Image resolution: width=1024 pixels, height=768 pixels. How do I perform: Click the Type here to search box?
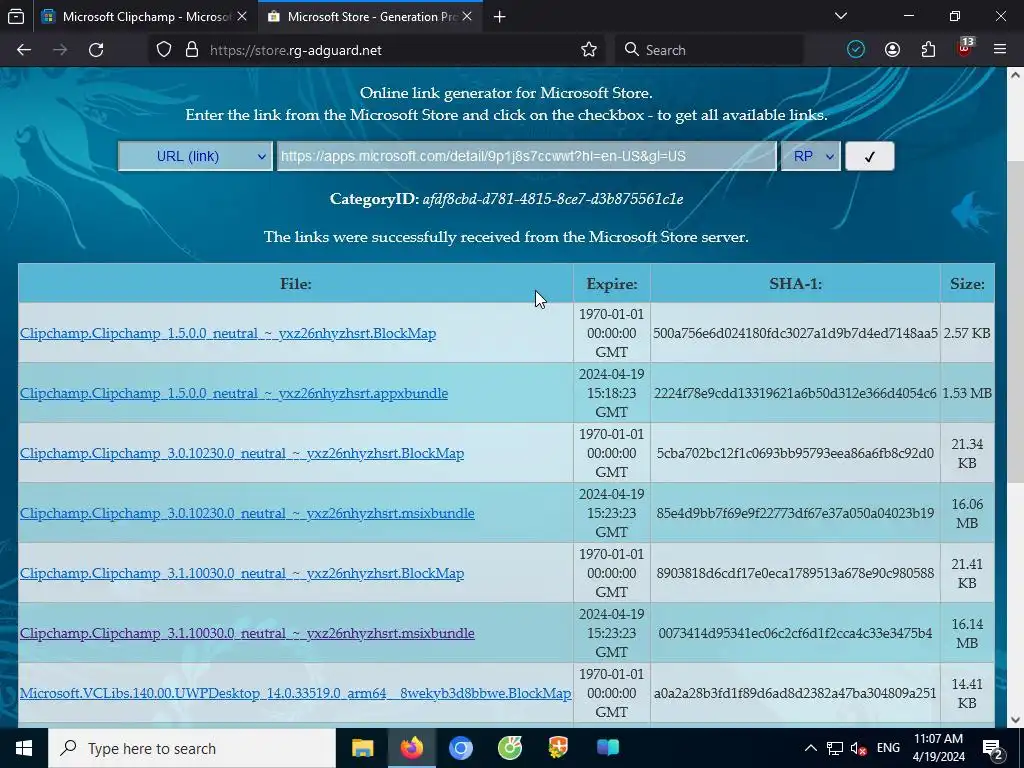pyautogui.click(x=192, y=748)
